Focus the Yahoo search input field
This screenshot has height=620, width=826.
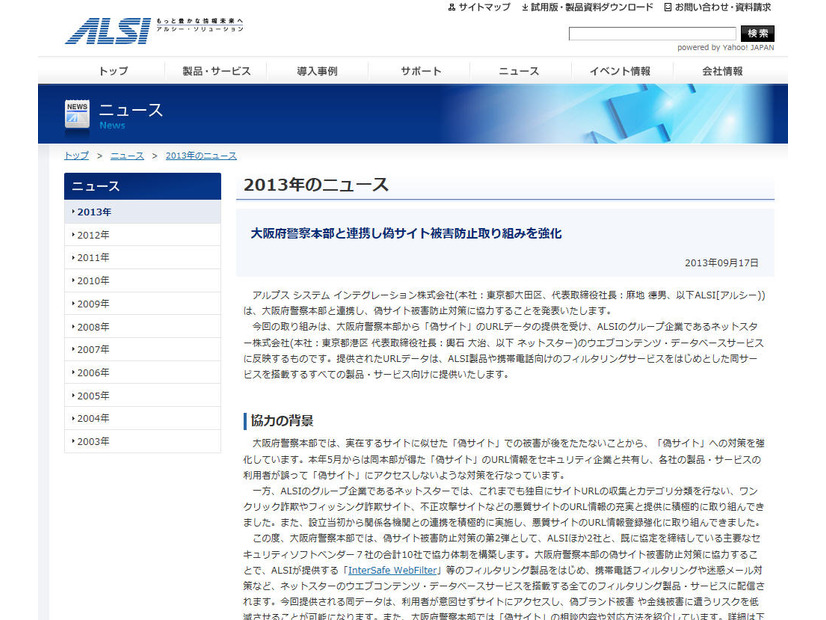[651, 33]
